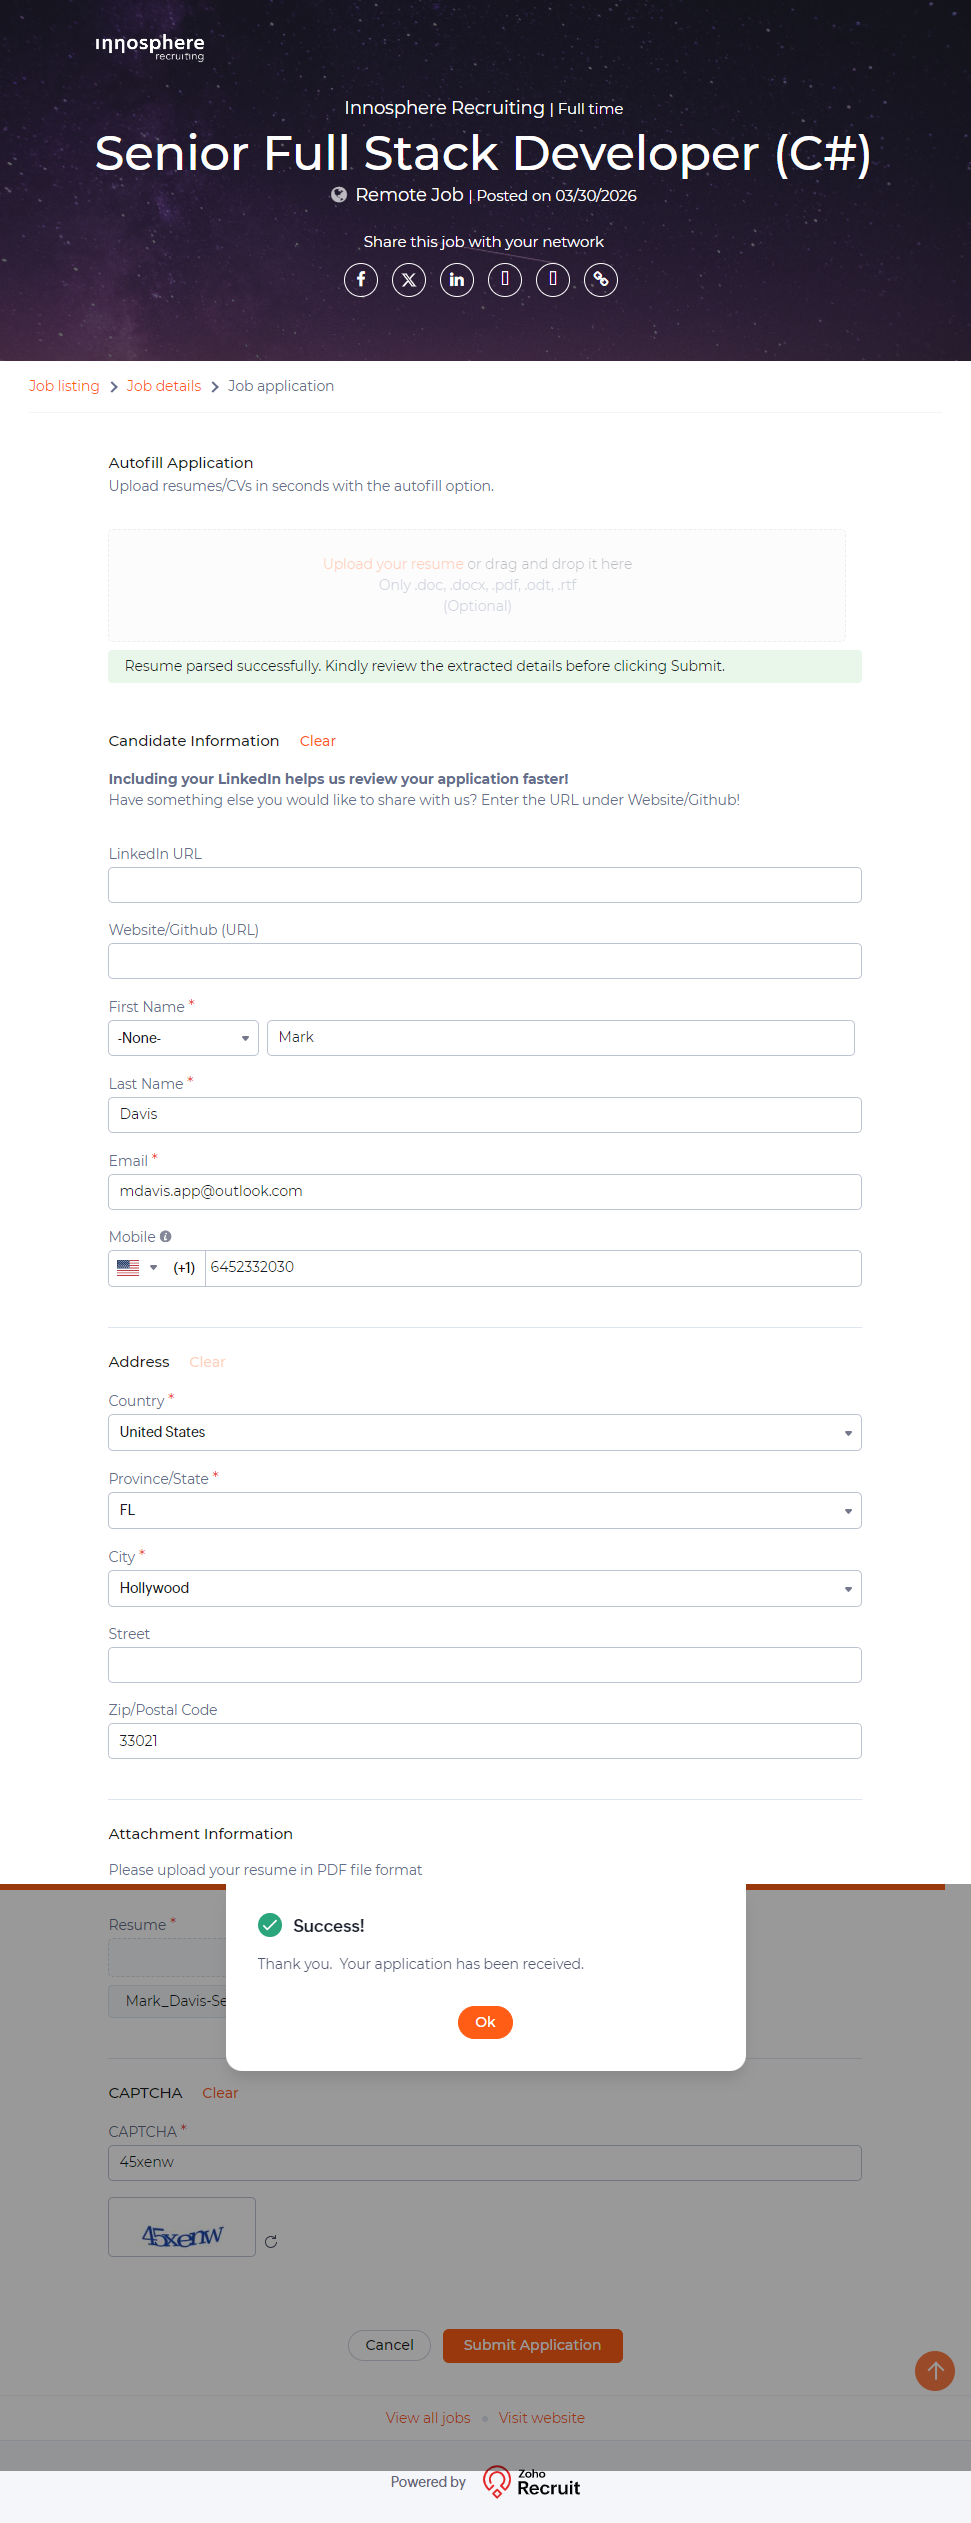
Task: Share the job on Facebook
Action: pos(361,280)
